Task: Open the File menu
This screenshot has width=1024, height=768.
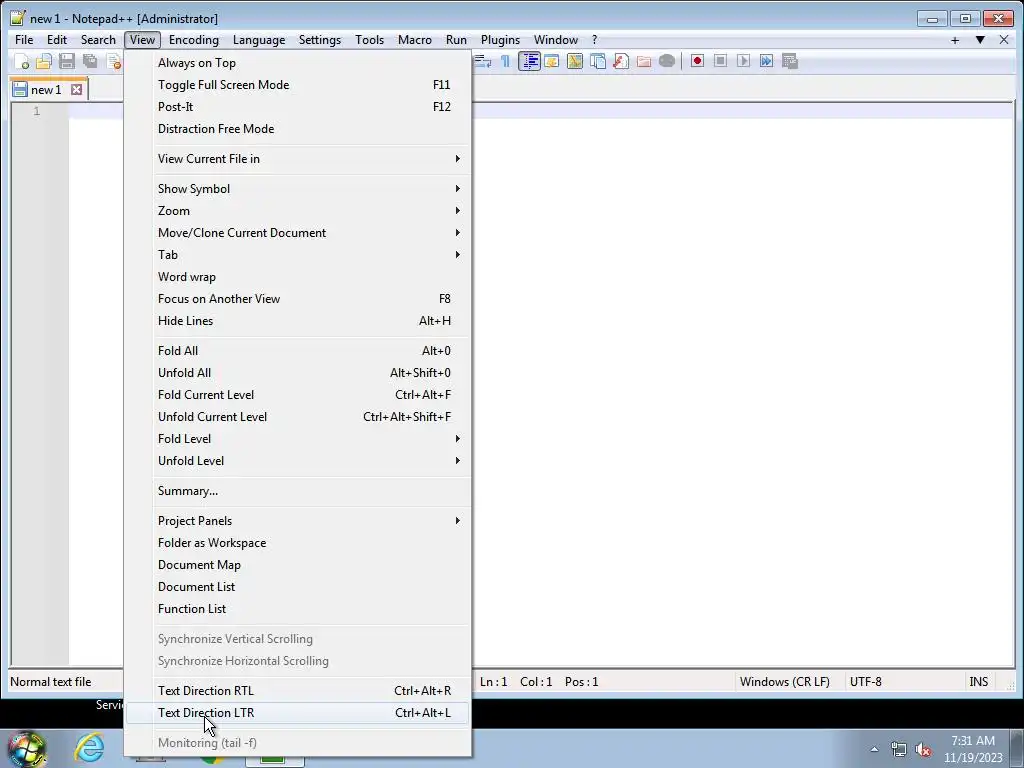Action: [x=24, y=40]
